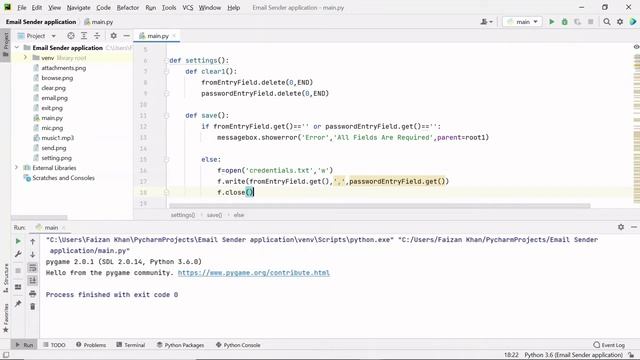Click Python 3.6 interpreter in status bar
Image resolution: width=640 pixels, height=360 pixels.
(573, 355)
